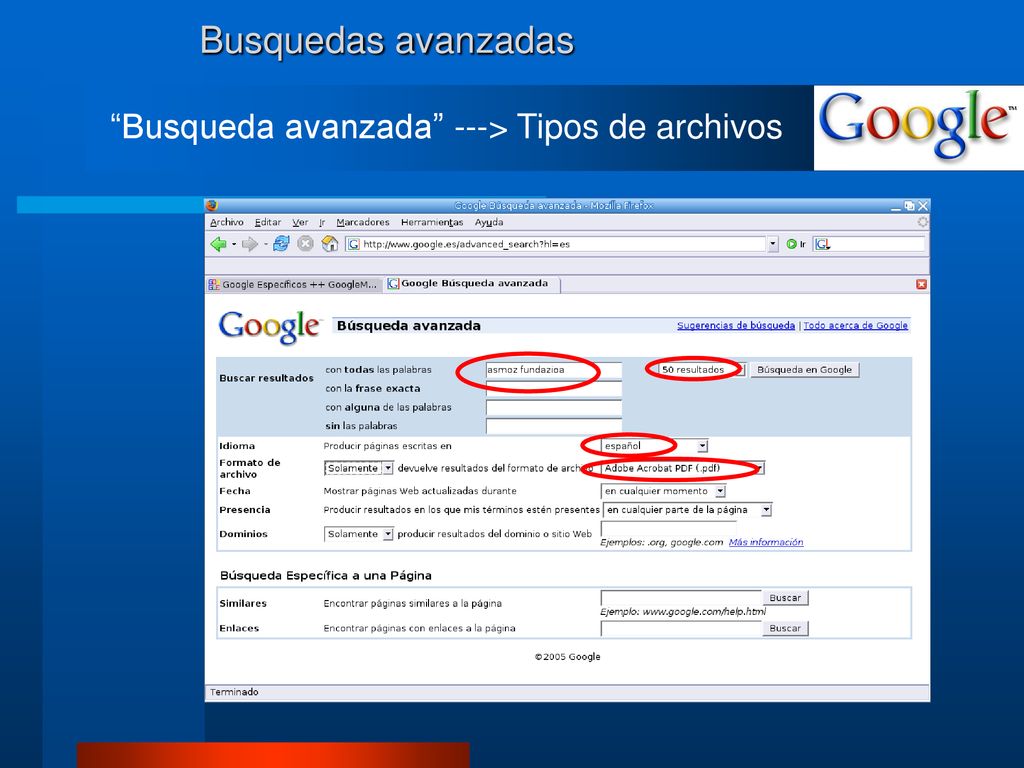The image size is (1024, 768).
Task: Click the Dominios site input field
Action: click(x=669, y=529)
